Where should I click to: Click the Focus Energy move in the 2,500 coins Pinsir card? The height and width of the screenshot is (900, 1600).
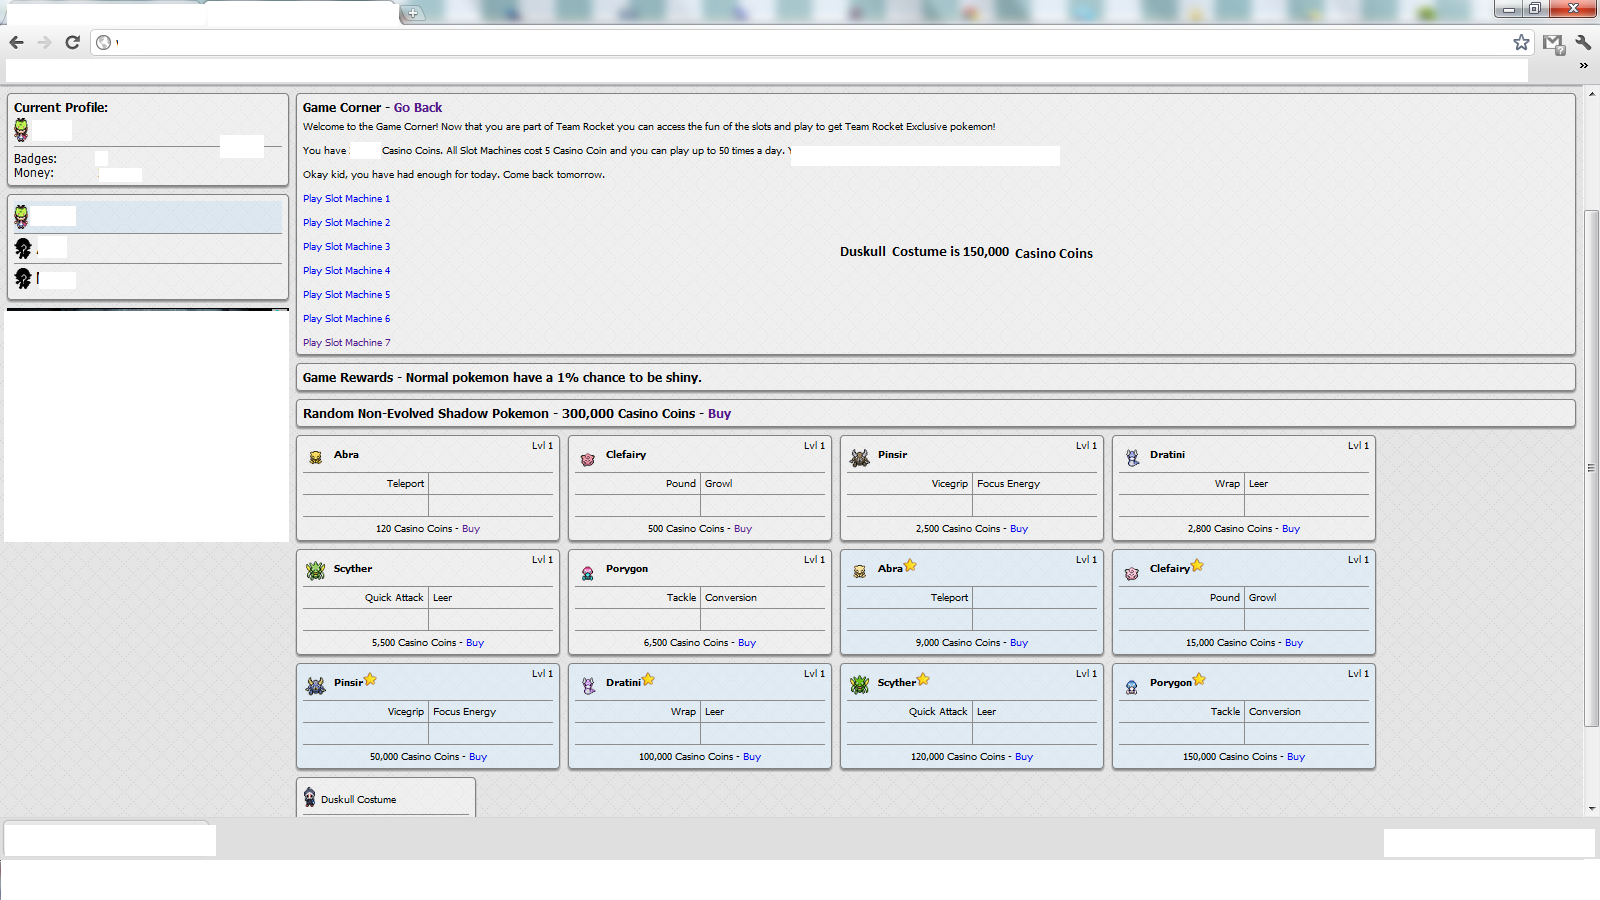click(1008, 484)
